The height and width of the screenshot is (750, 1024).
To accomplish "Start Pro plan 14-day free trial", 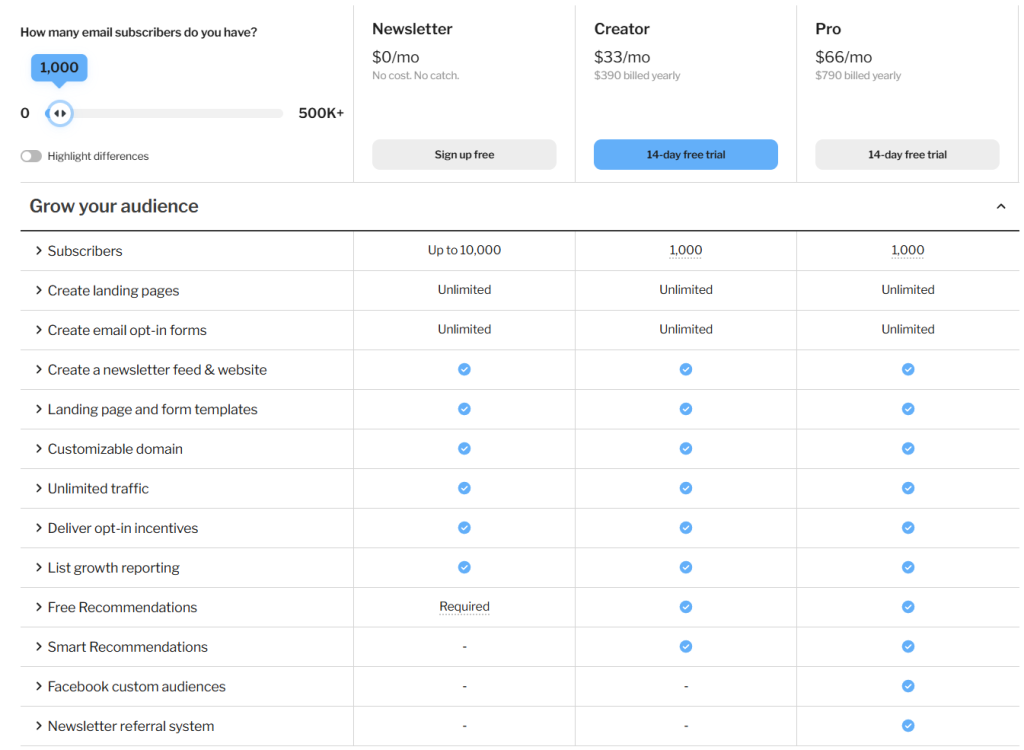I will pyautogui.click(x=907, y=155).
